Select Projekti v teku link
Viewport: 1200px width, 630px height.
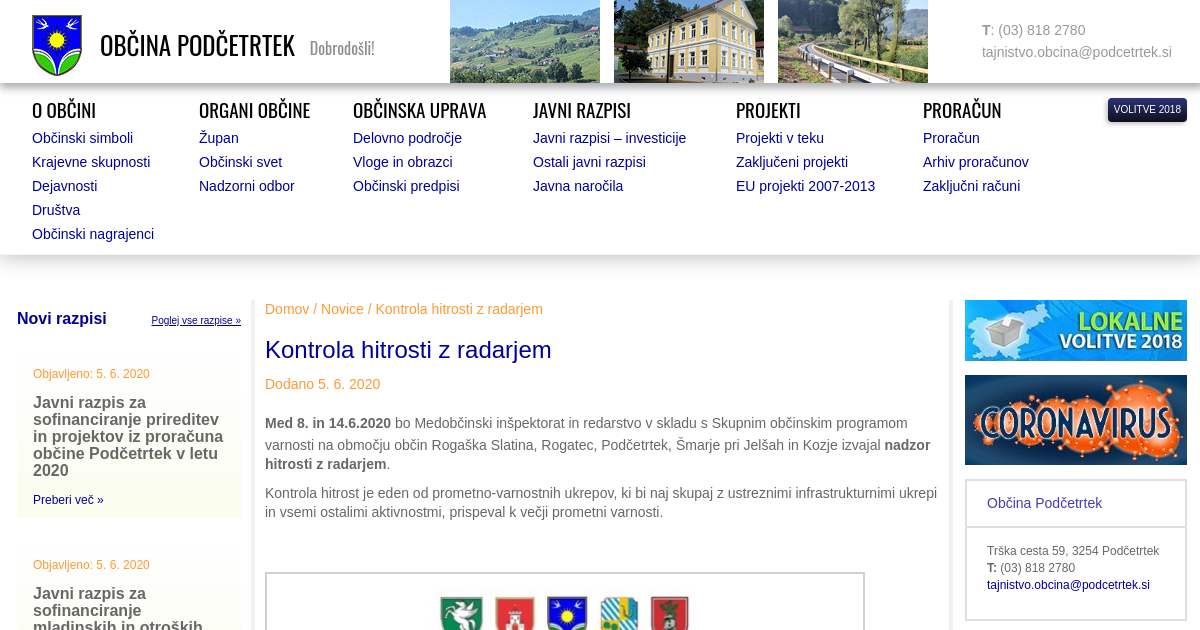pyautogui.click(x=779, y=138)
